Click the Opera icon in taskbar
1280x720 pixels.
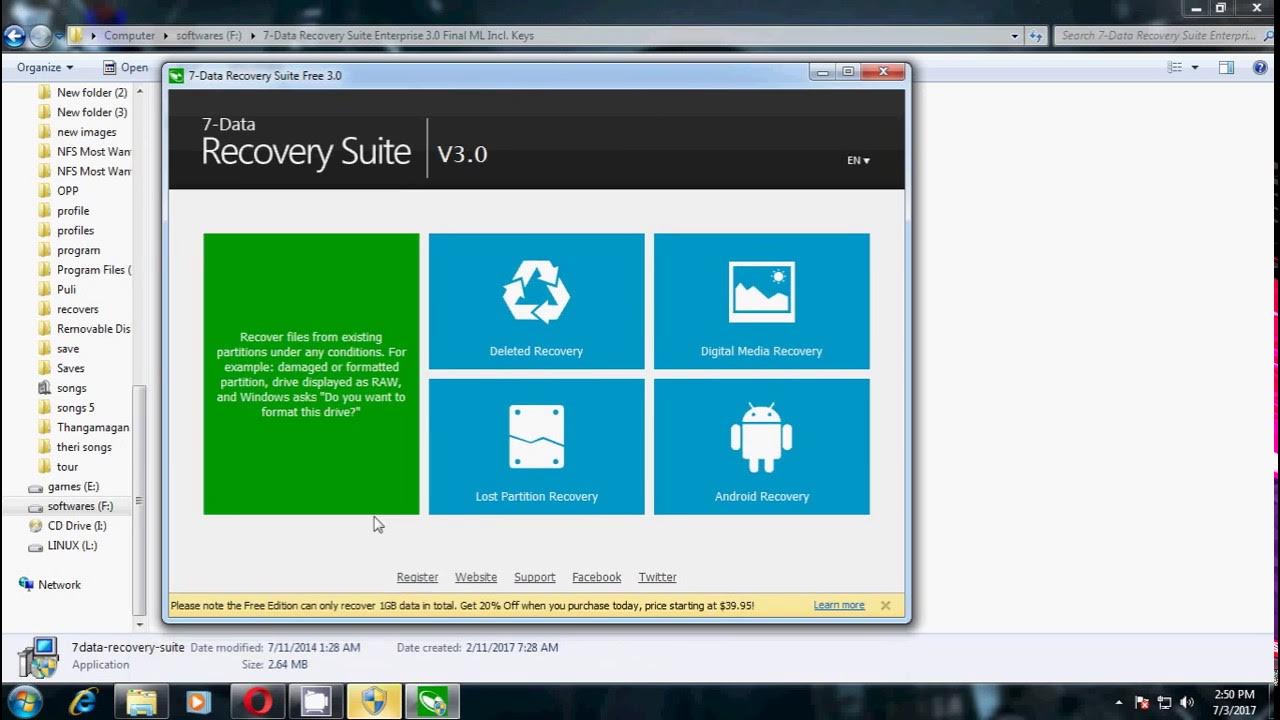258,702
